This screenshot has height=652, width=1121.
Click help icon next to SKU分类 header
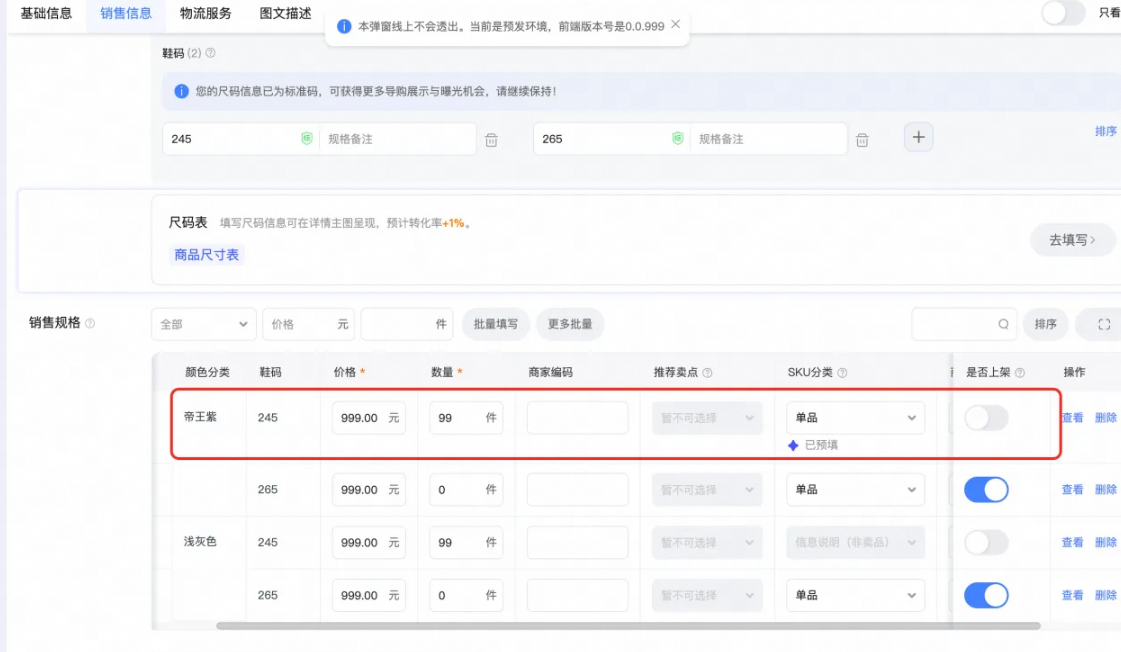[x=842, y=372]
